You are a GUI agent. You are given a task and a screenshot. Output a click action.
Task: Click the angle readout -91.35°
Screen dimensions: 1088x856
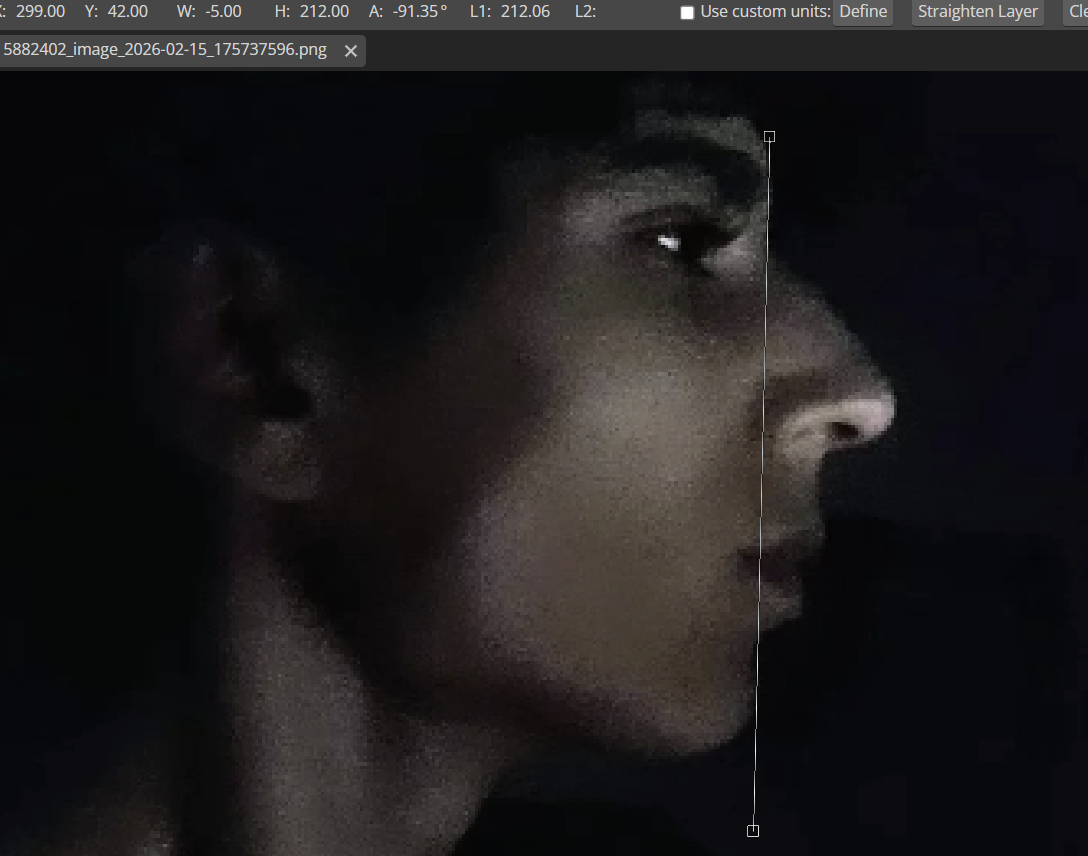420,12
